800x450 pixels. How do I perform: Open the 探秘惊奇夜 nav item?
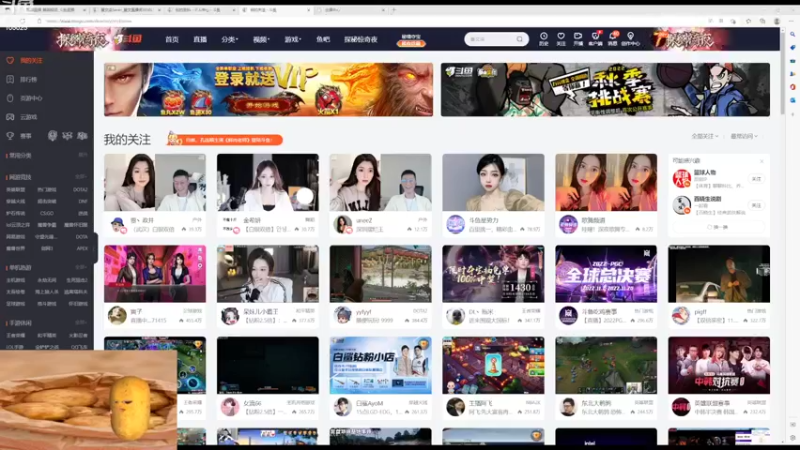coord(360,39)
